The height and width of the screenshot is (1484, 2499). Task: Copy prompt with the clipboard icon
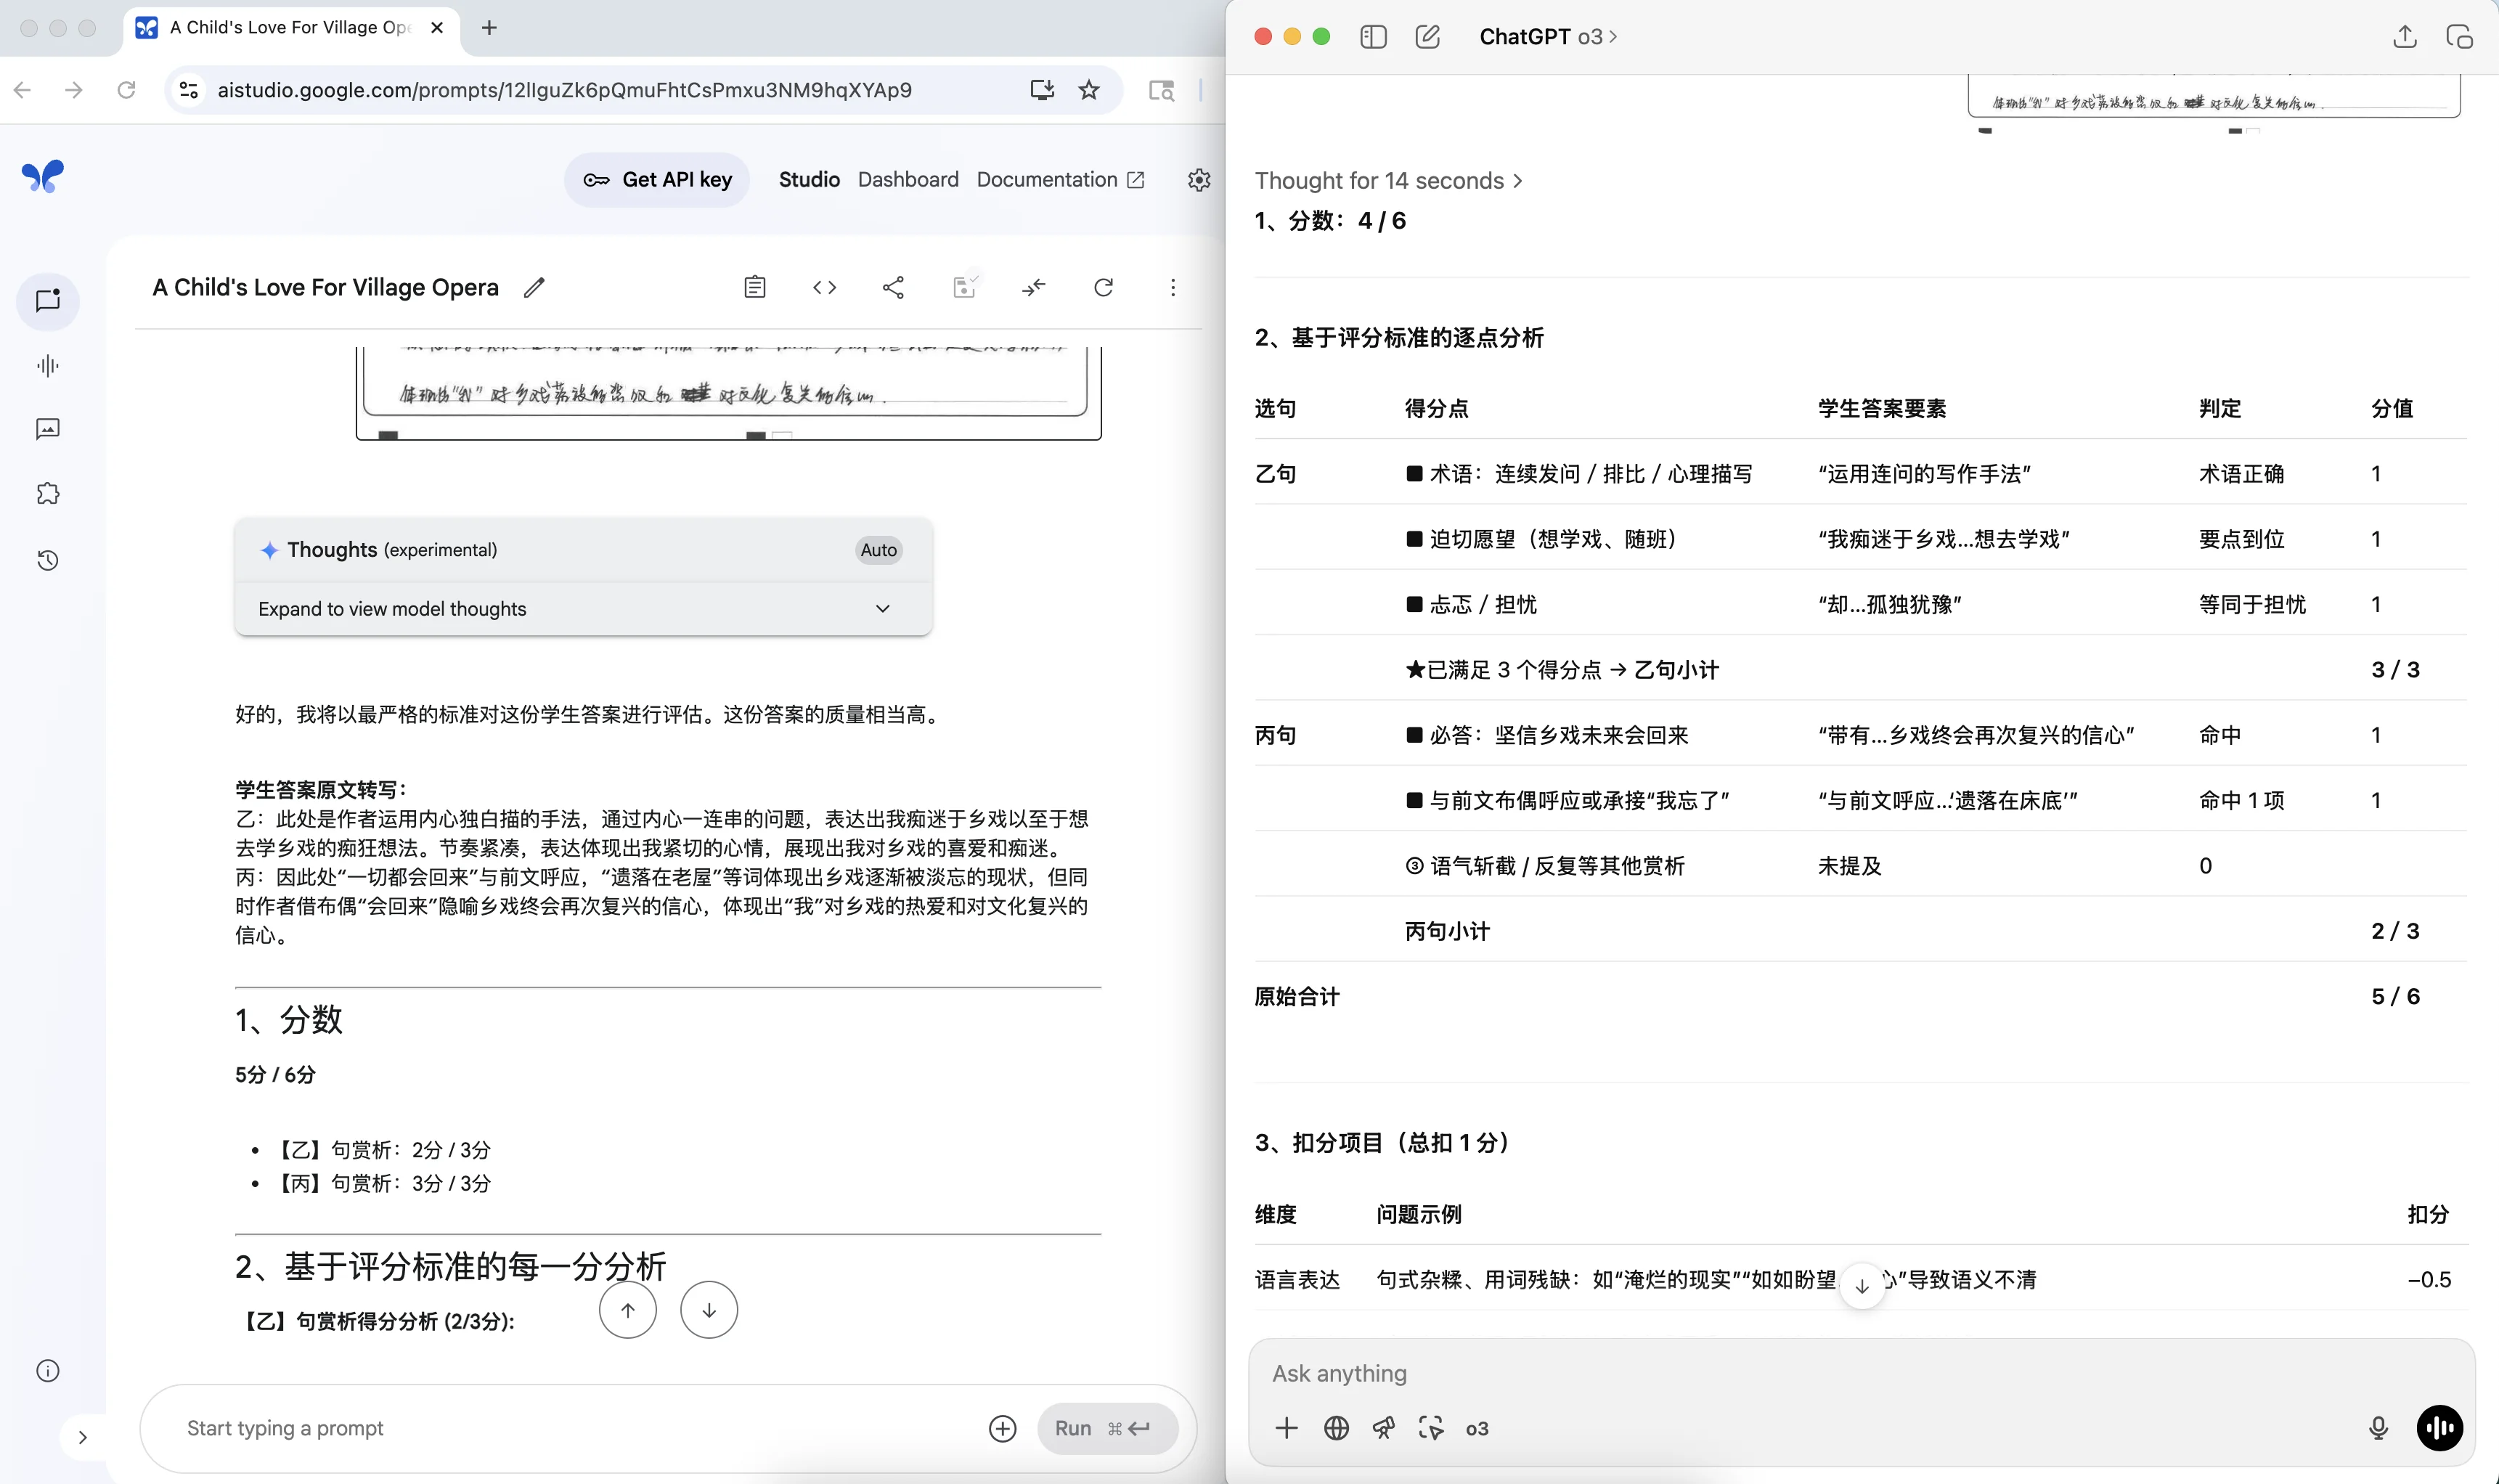tap(755, 287)
